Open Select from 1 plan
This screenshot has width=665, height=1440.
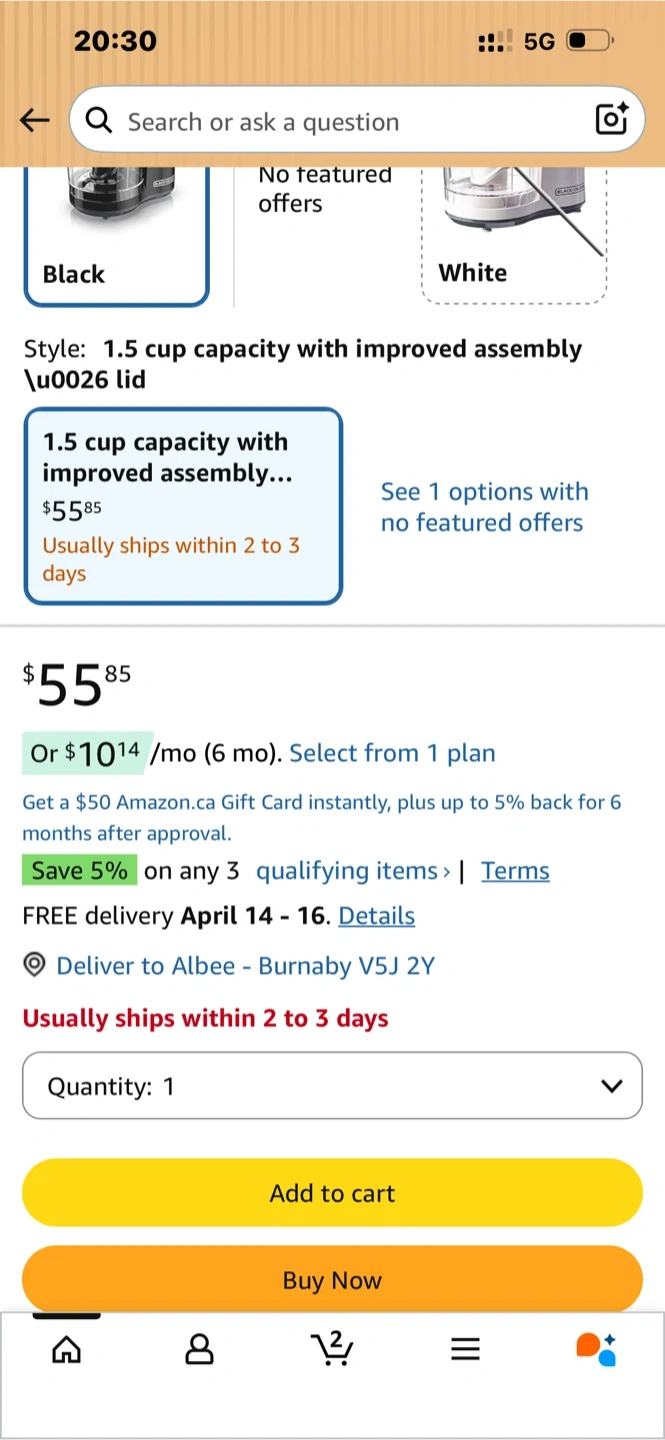pyautogui.click(x=392, y=753)
